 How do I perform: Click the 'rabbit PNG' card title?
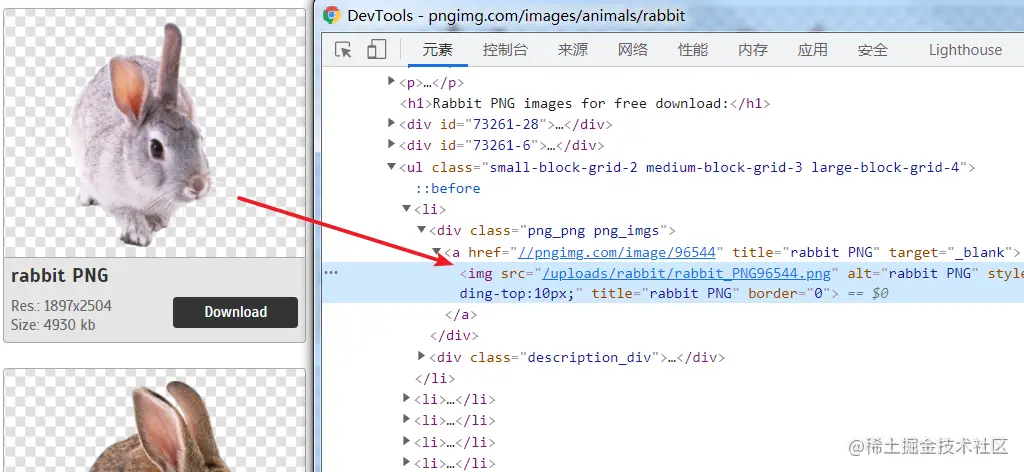(x=59, y=275)
